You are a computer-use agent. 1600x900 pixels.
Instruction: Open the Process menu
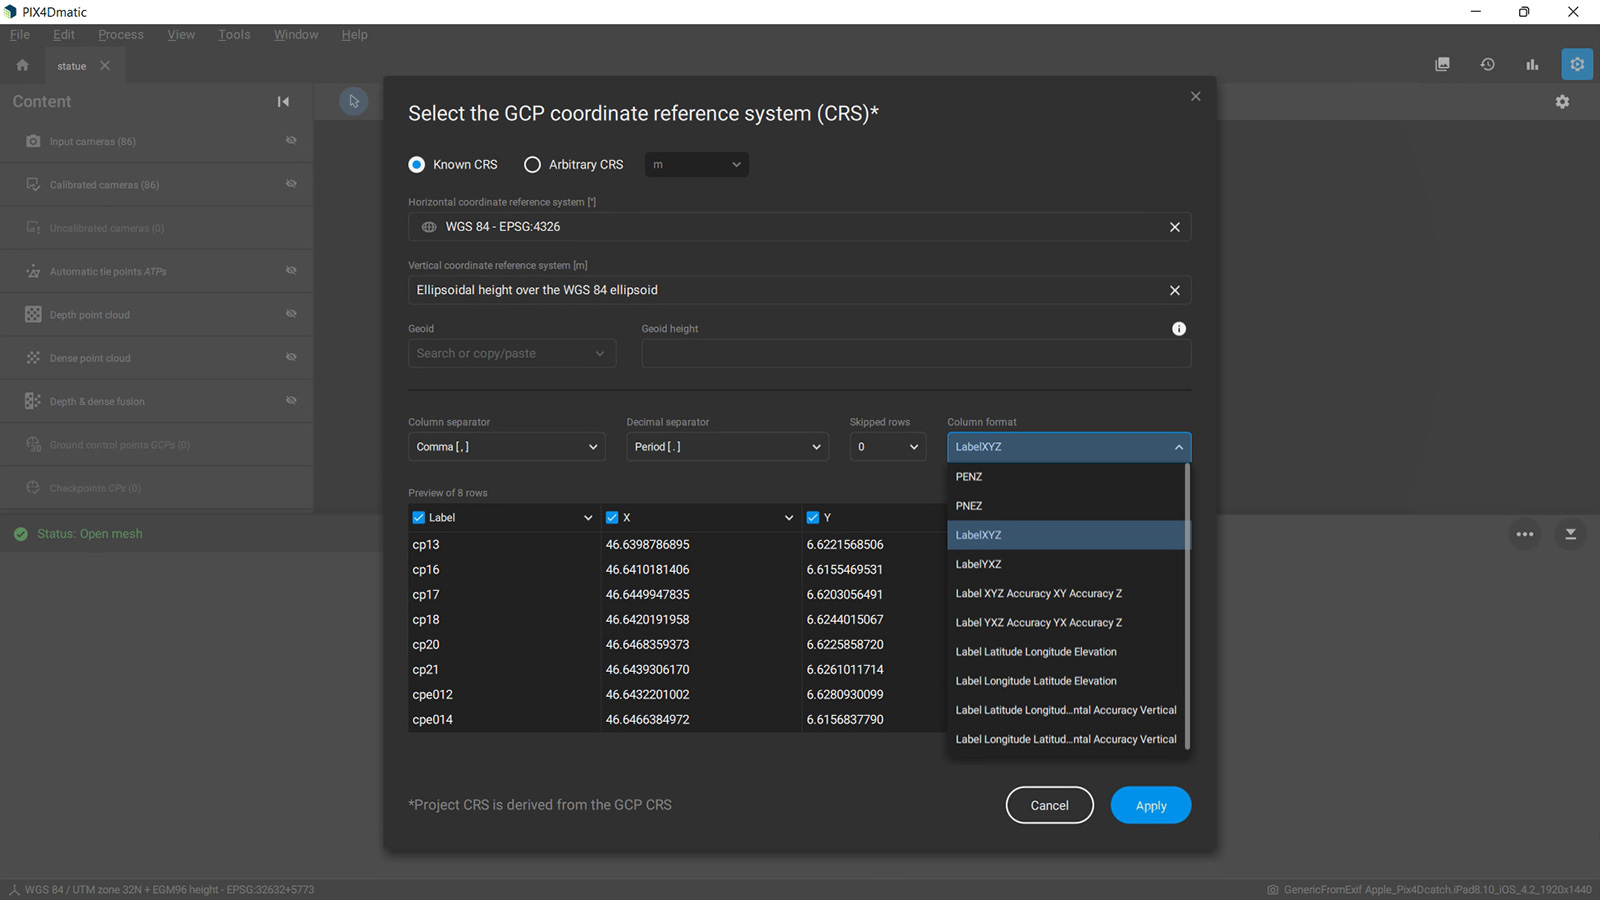121,34
